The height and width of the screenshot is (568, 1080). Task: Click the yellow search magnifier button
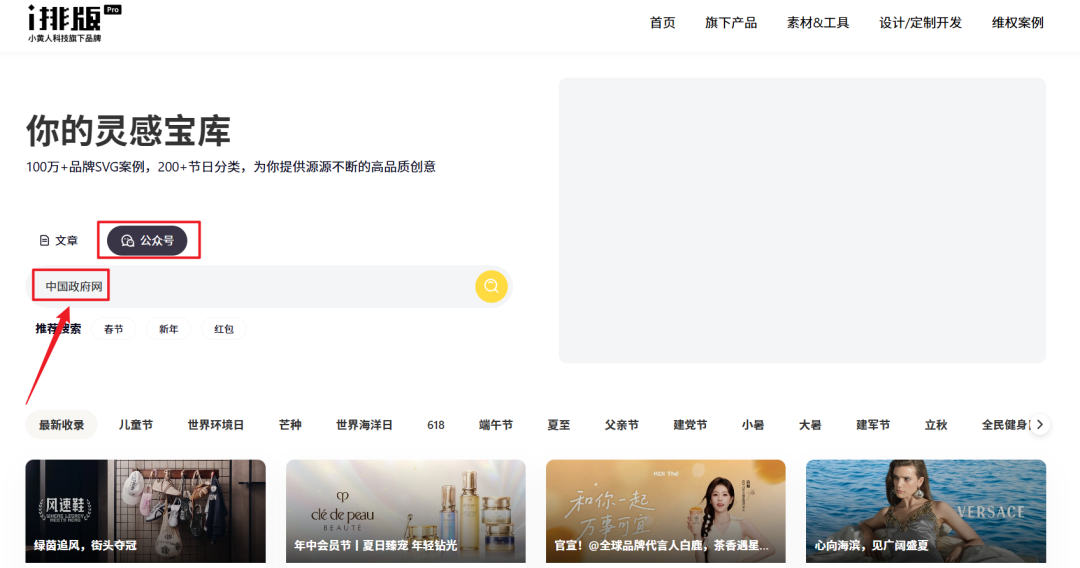491,286
